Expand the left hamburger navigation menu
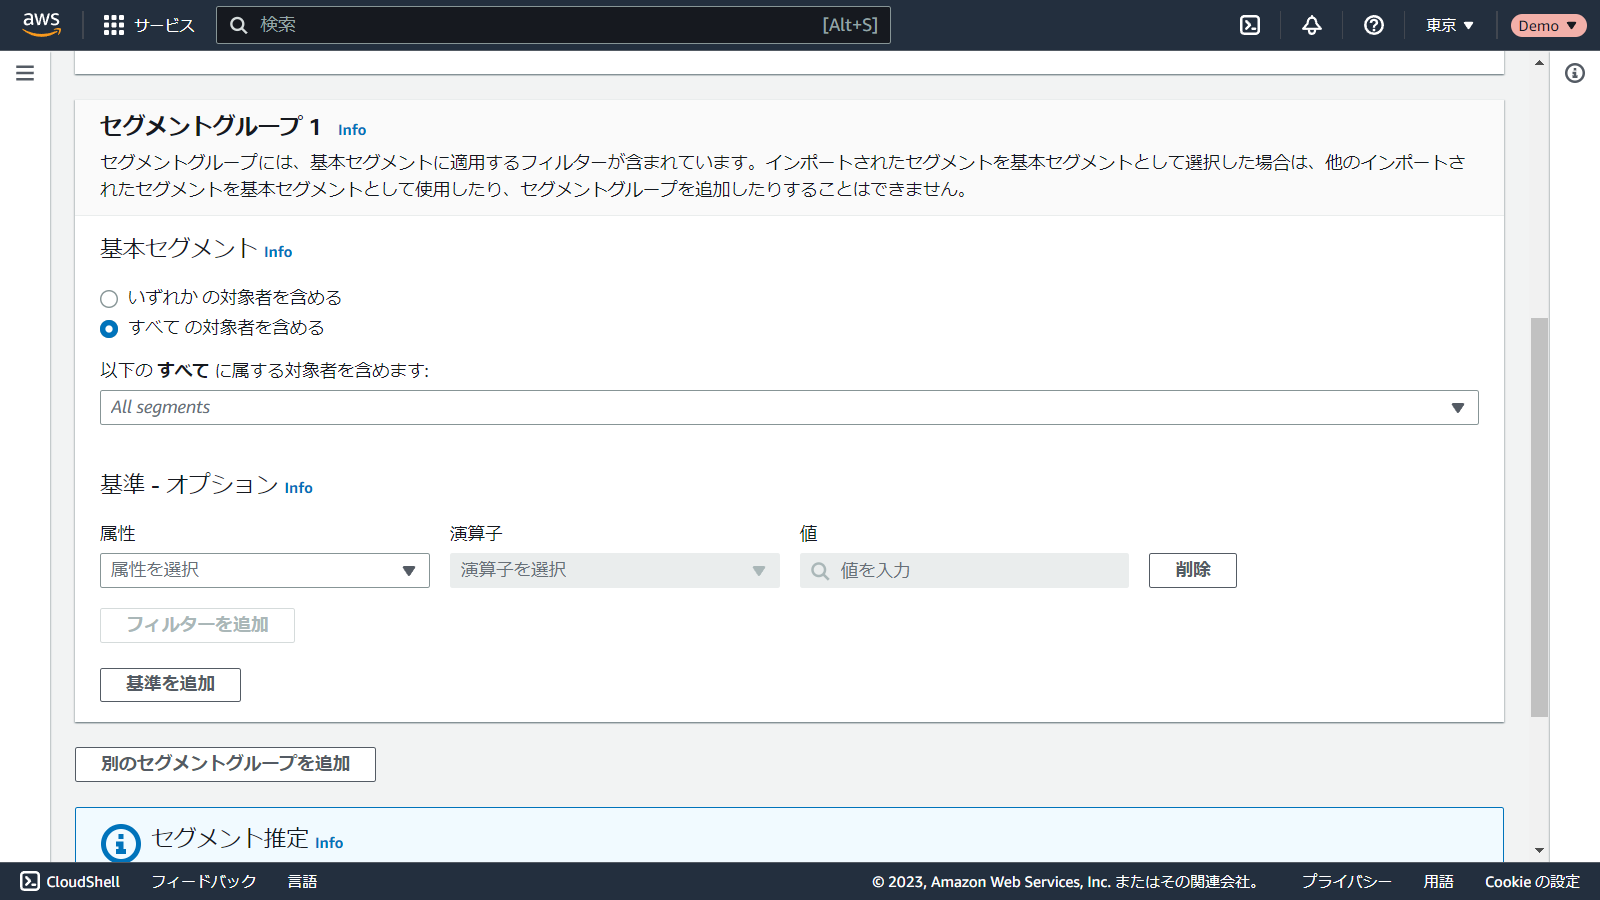Image resolution: width=1600 pixels, height=900 pixels. click(x=25, y=73)
